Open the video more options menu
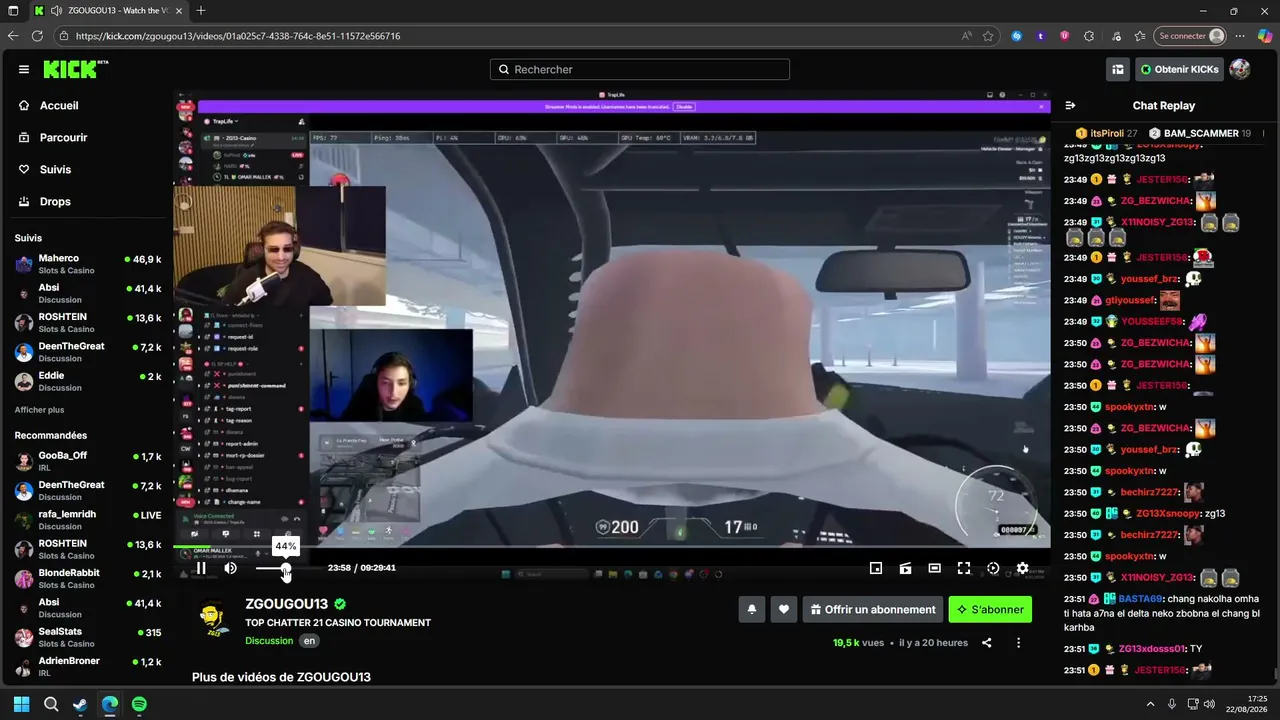Viewport: 1280px width, 720px height. [x=1018, y=643]
